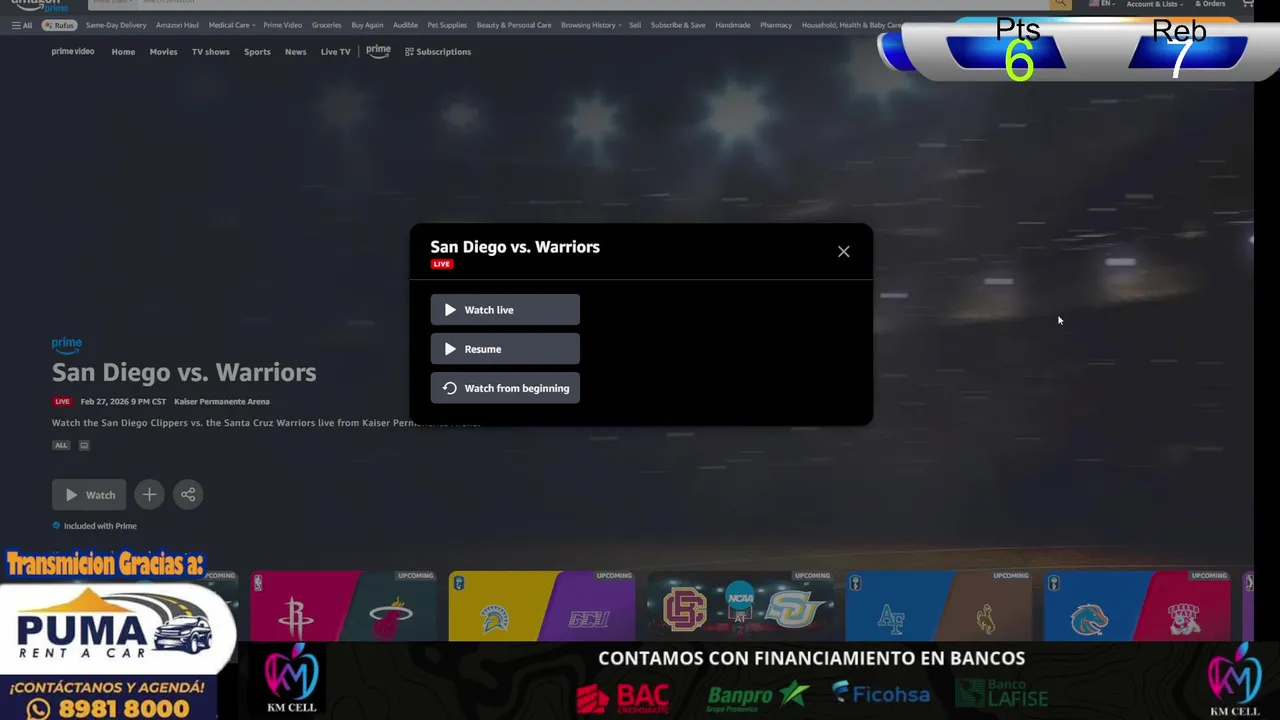This screenshot has height=720, width=1280.
Task: Open the Orders link
Action: point(1211,4)
